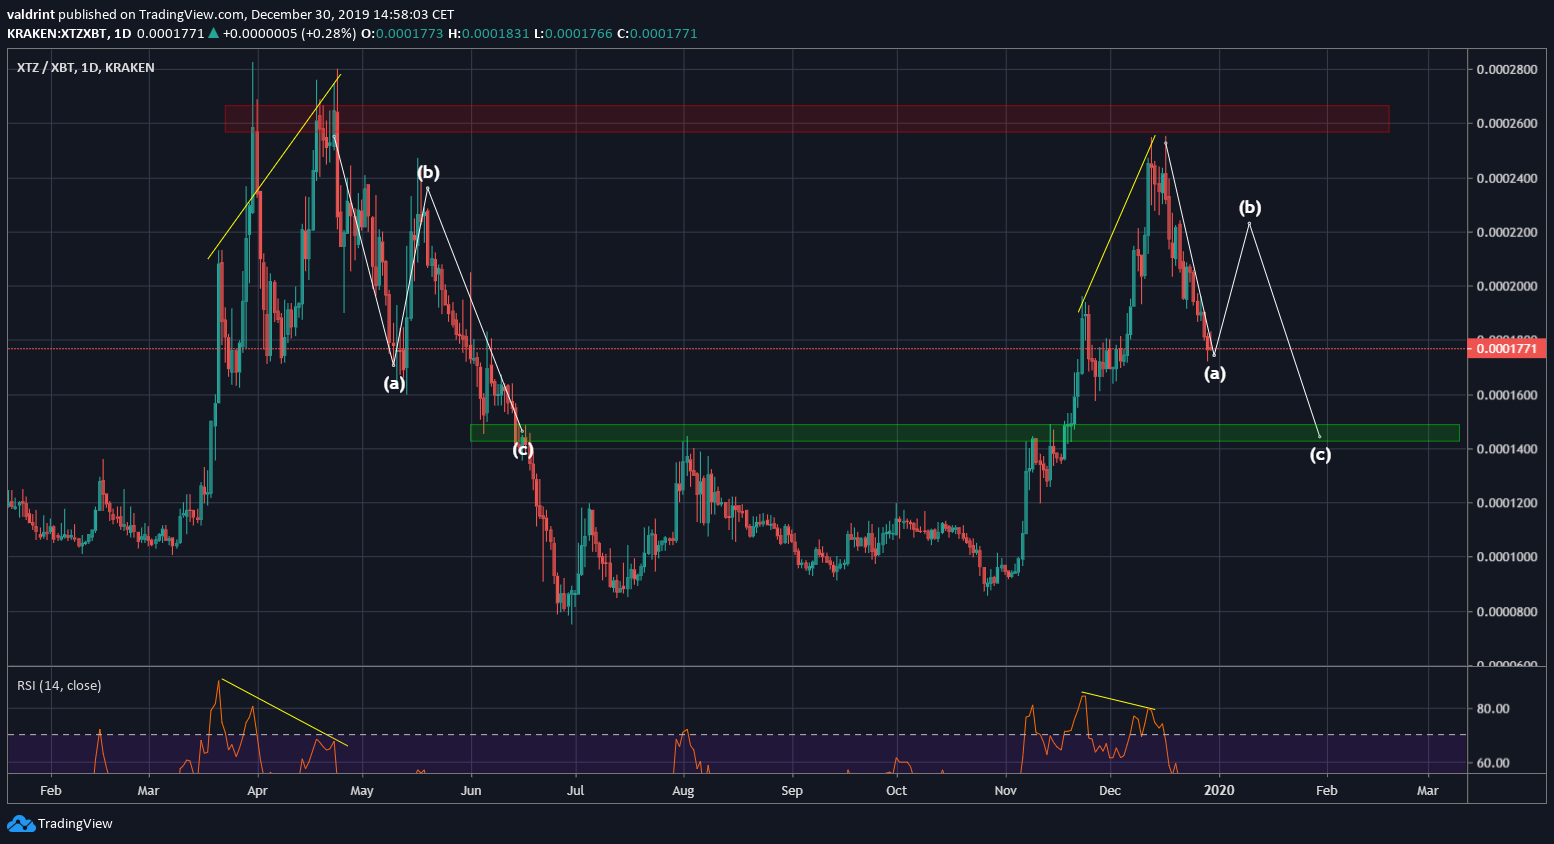Select the red resistance zone rectangle
Viewport: 1554px width, 844px height.
[806, 119]
